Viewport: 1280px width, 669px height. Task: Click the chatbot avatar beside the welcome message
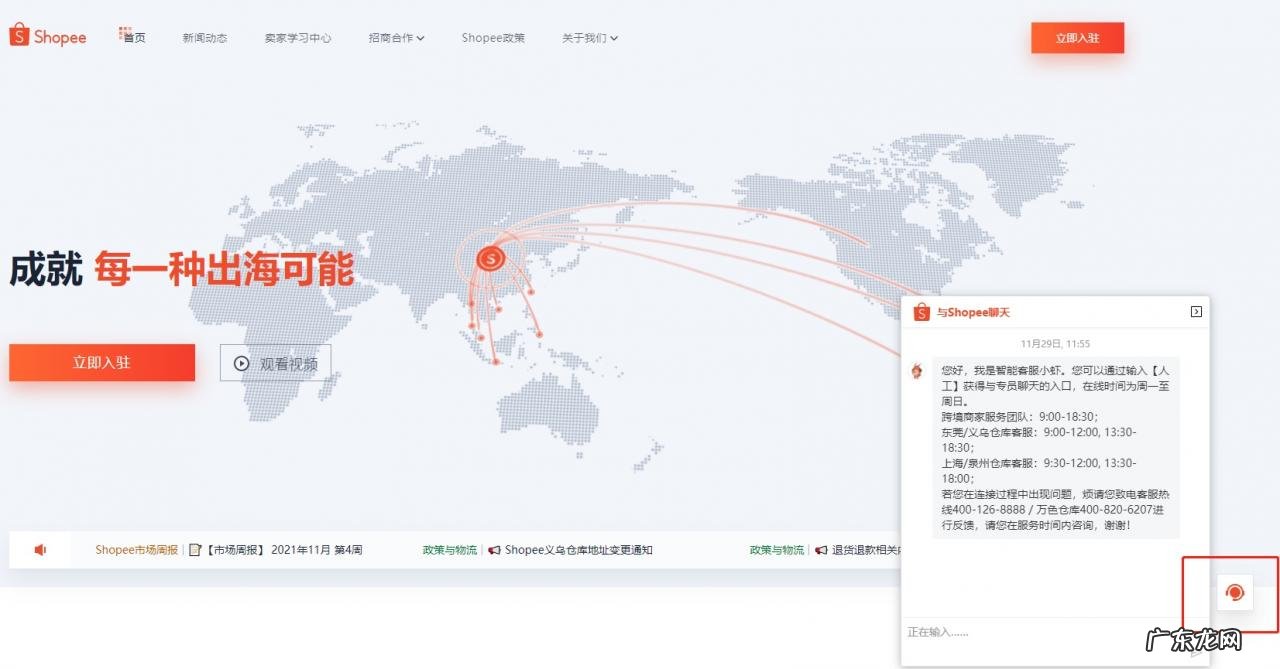click(916, 370)
